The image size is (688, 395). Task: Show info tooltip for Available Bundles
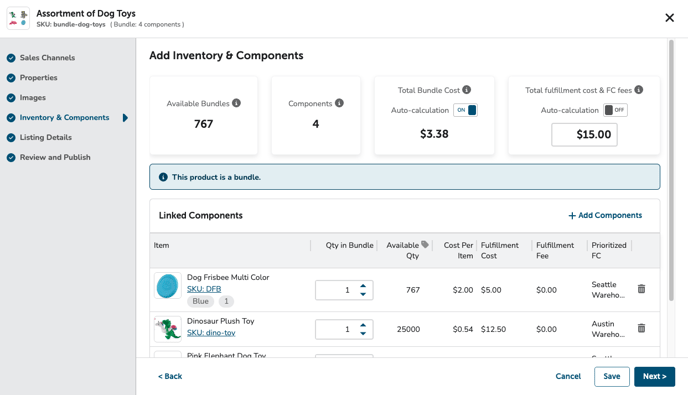click(236, 103)
